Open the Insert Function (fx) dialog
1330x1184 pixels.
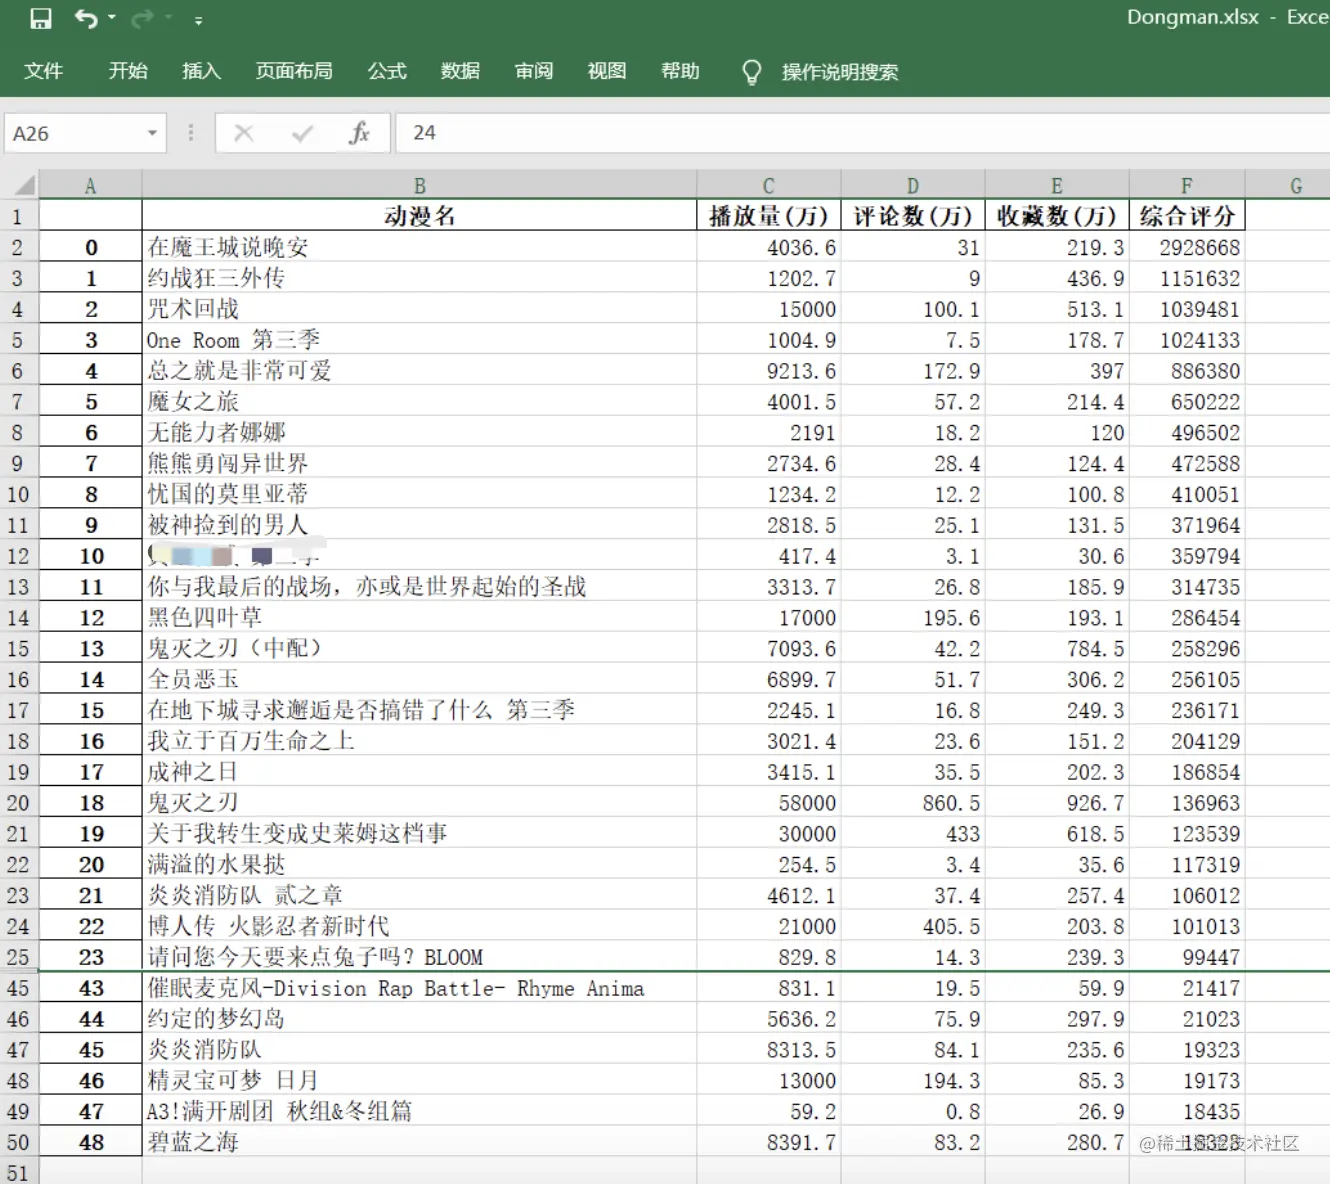[x=360, y=133]
